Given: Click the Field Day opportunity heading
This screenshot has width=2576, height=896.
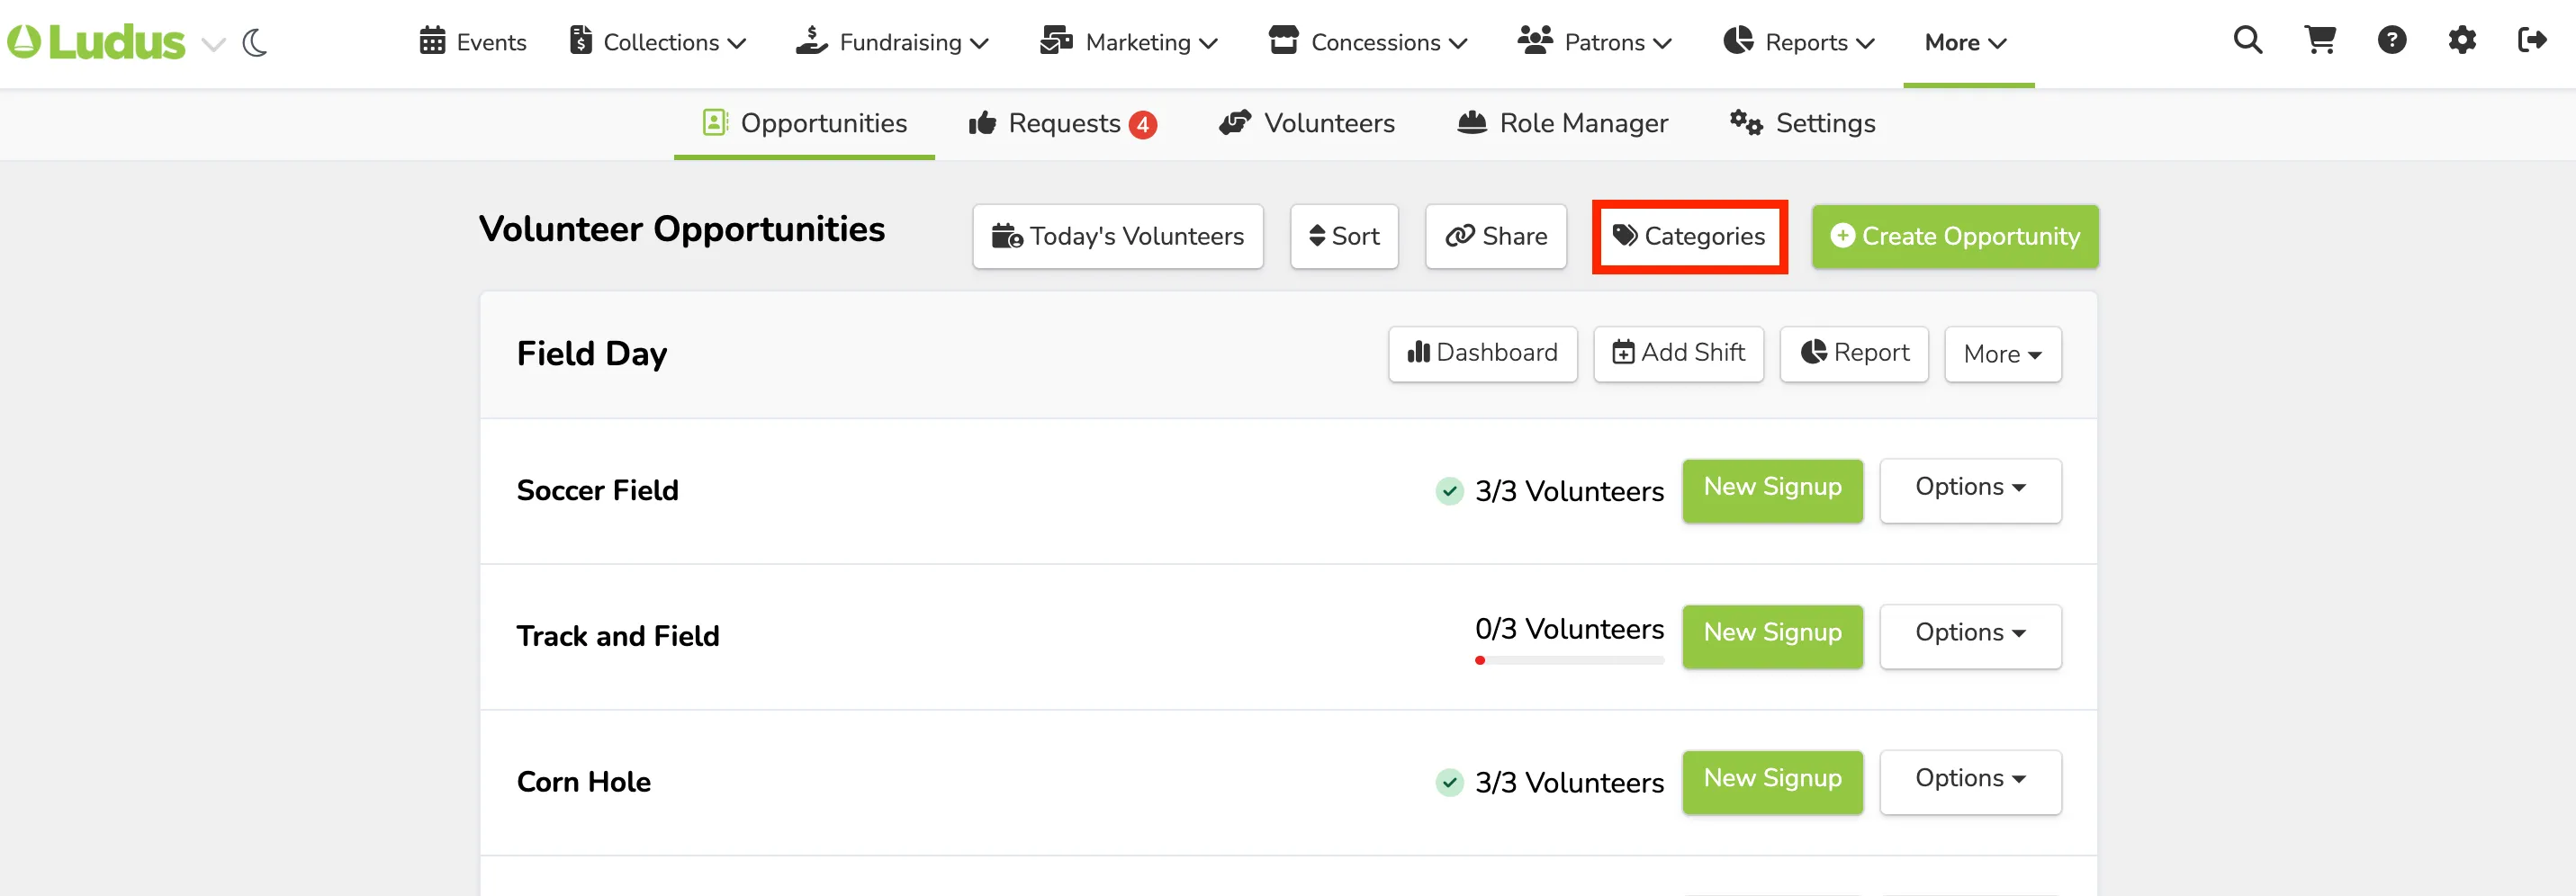Looking at the screenshot, I should 592,354.
